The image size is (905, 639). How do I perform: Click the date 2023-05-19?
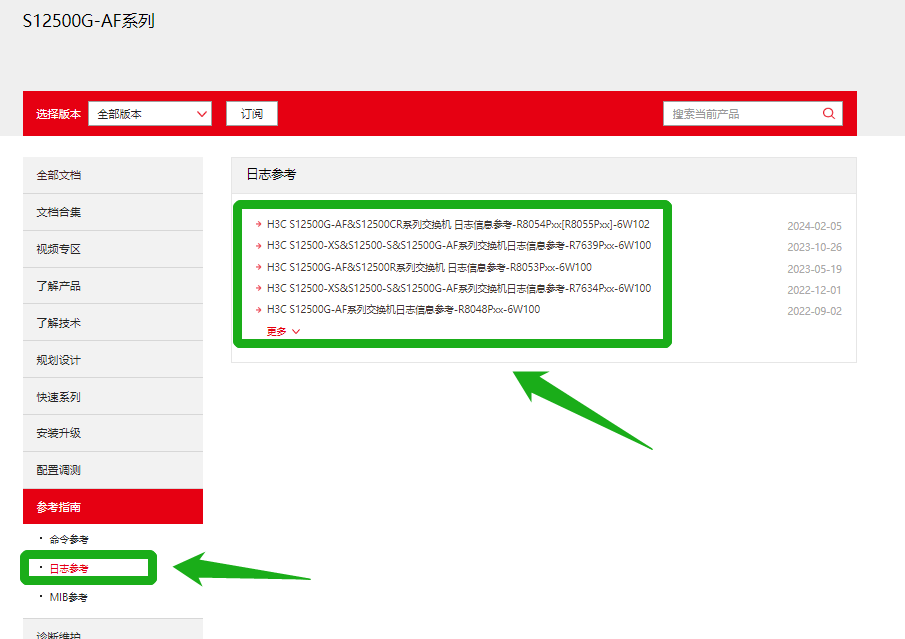[814, 269]
